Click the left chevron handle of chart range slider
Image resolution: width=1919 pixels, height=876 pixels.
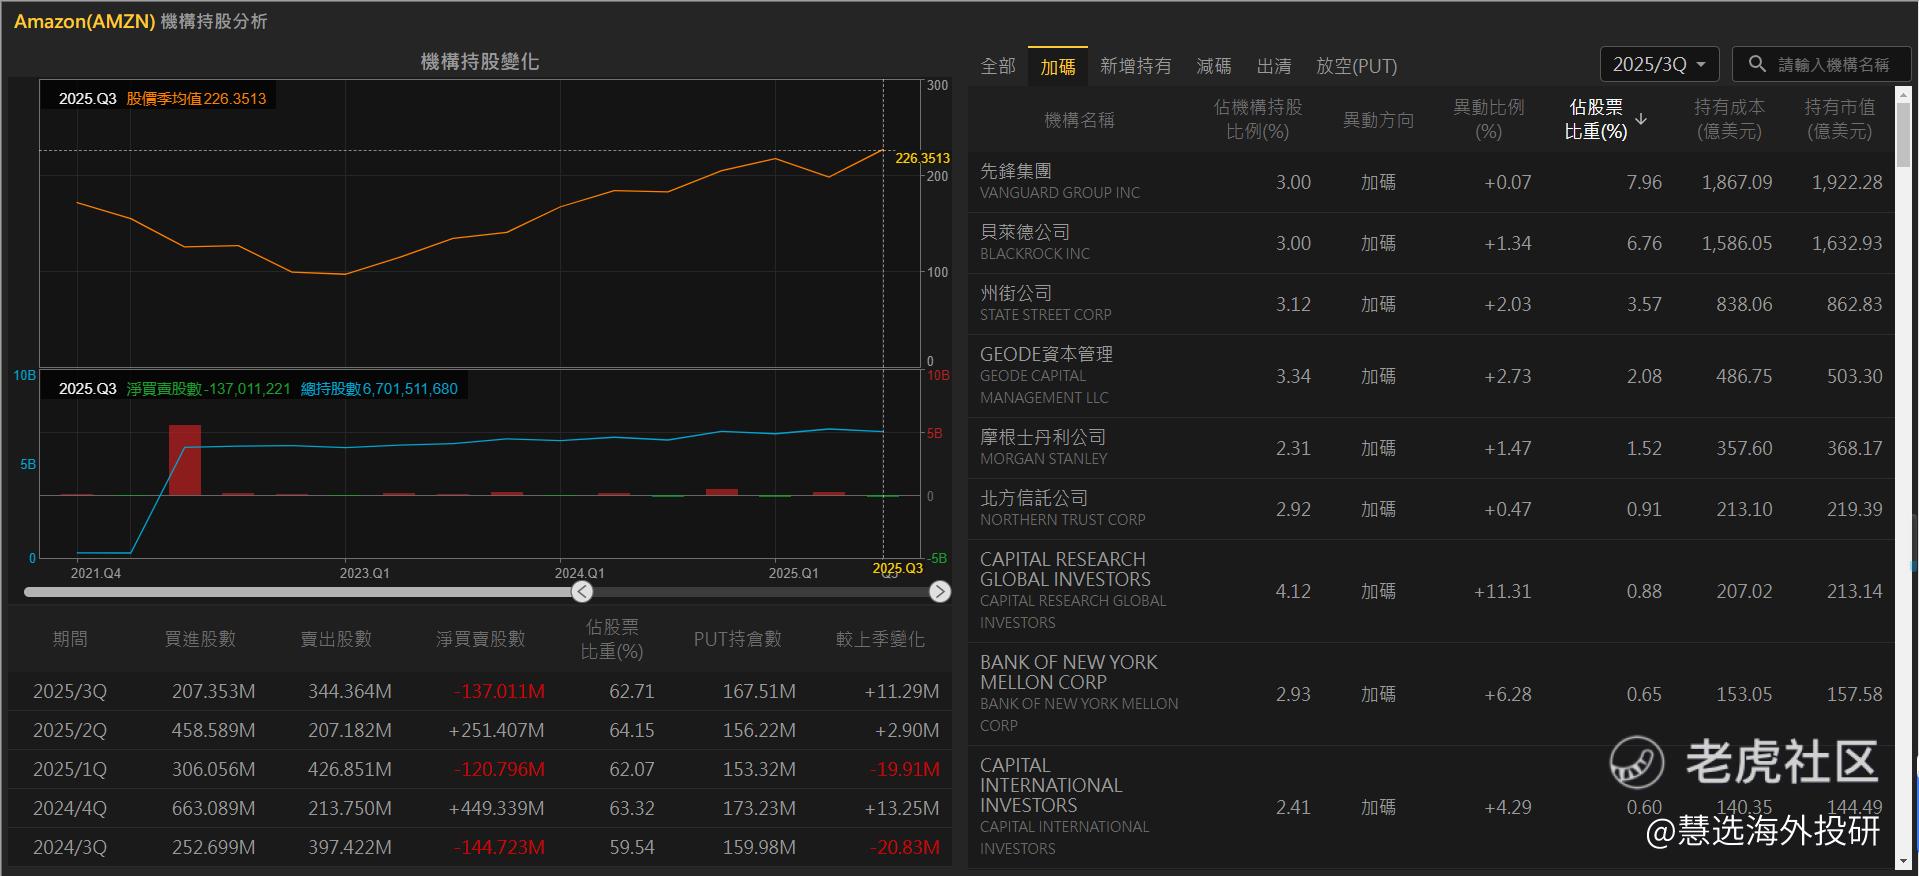(582, 592)
